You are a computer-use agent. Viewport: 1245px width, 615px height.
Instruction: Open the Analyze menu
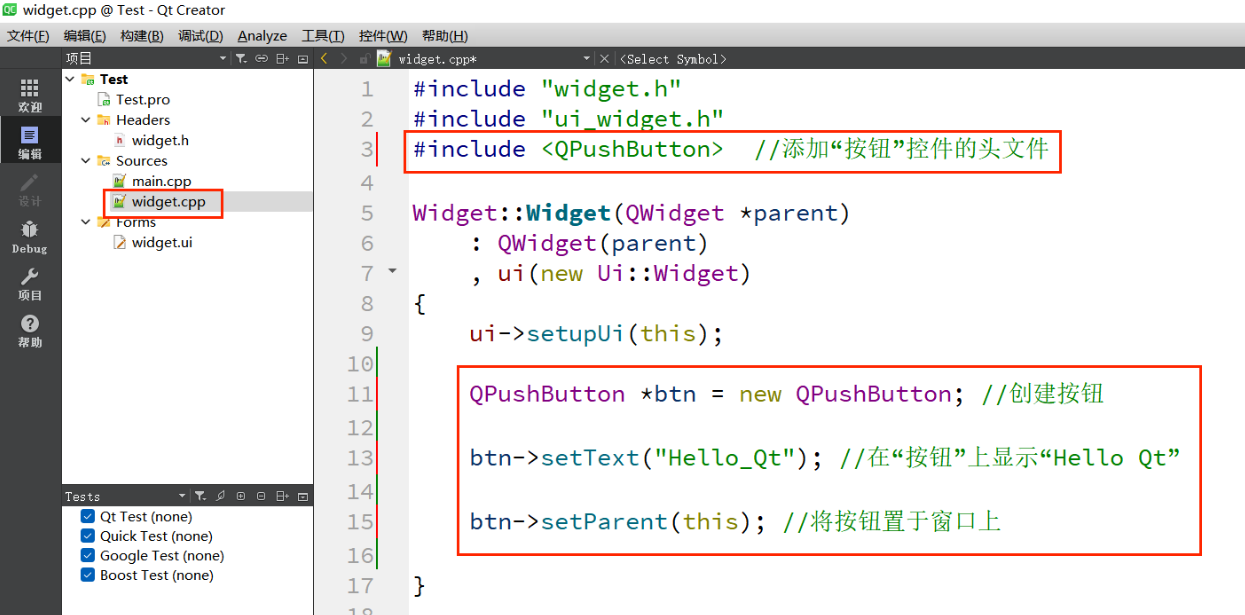tap(262, 36)
